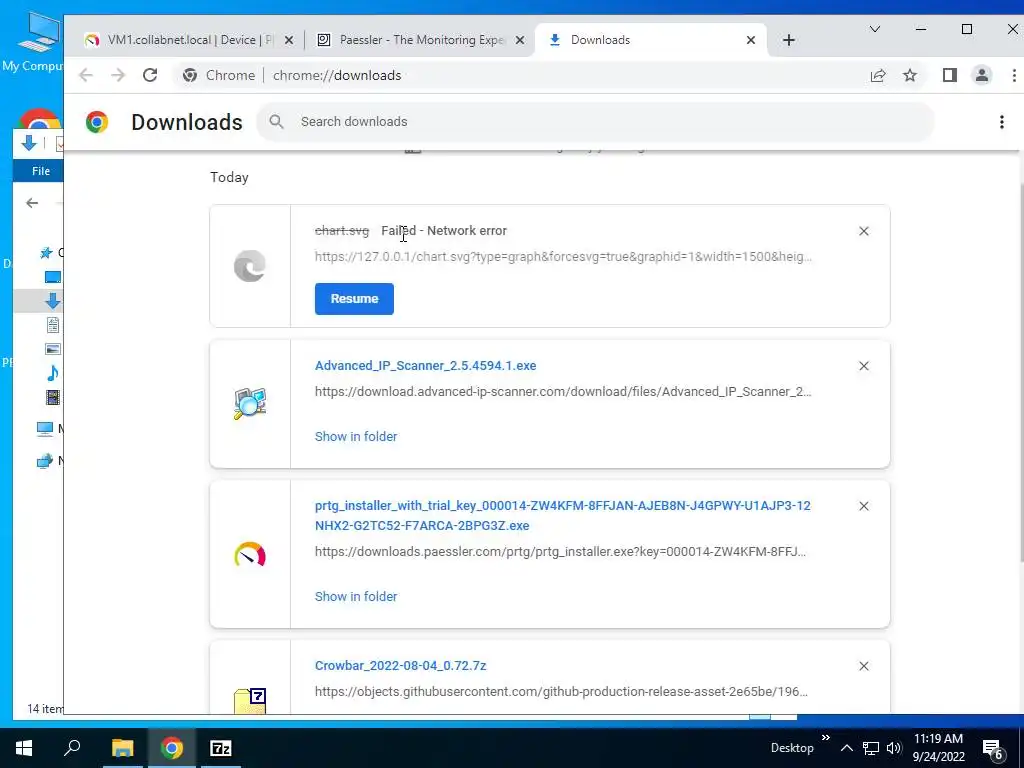Image resolution: width=1024 pixels, height=768 pixels.
Task: Resume the failed chart.svg download
Action: [354, 298]
